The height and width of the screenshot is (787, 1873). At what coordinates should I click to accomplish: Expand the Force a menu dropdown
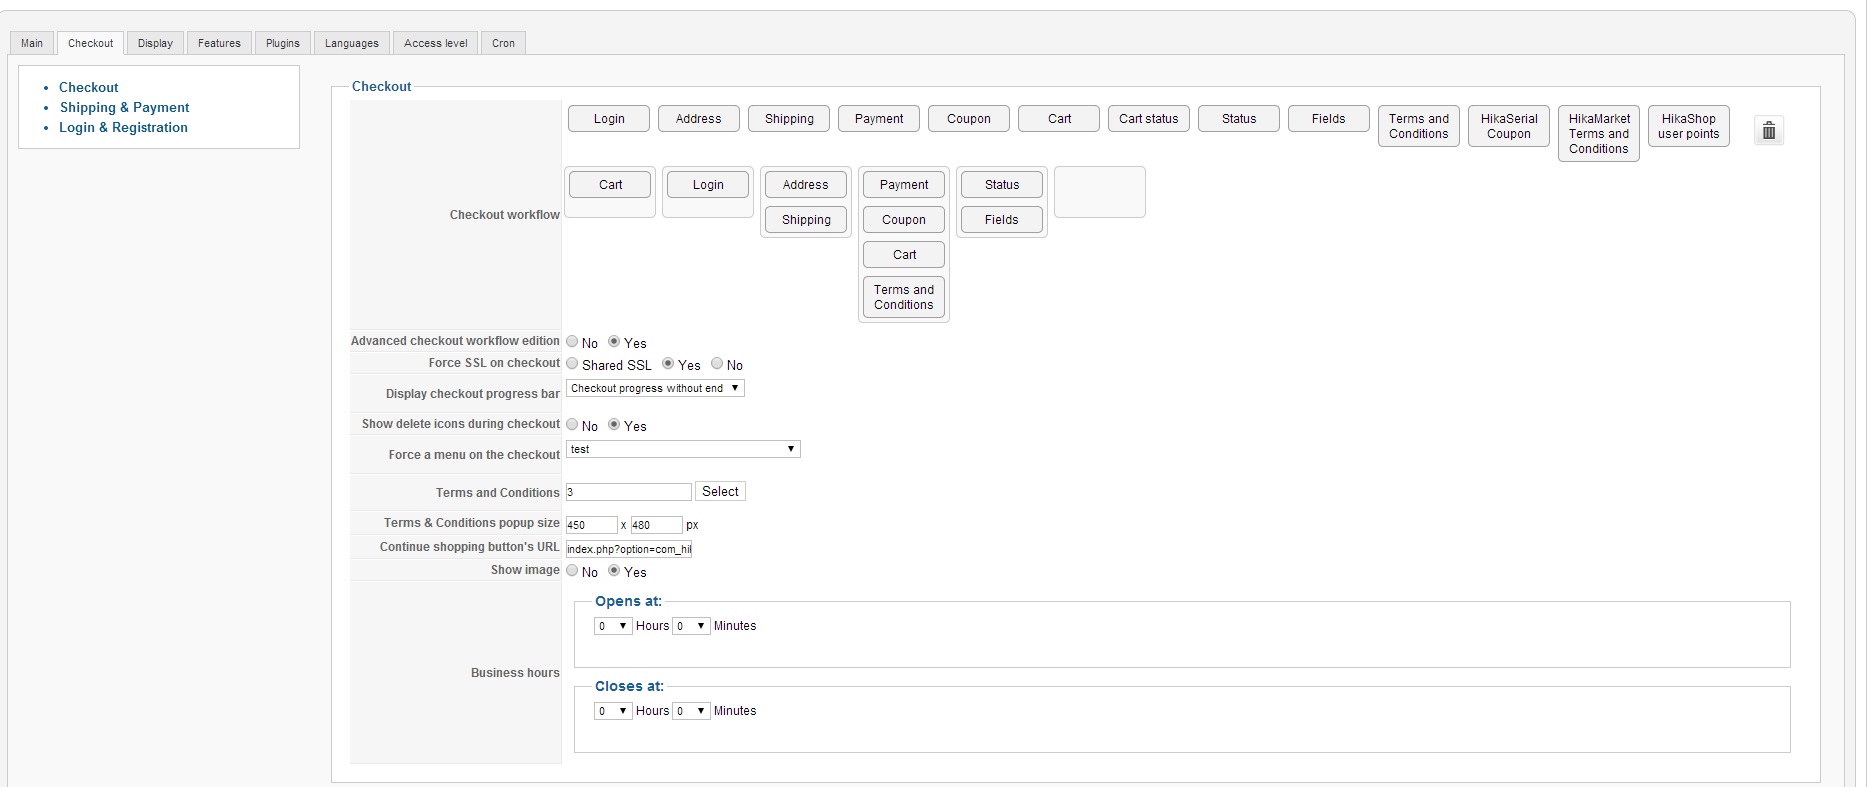683,449
